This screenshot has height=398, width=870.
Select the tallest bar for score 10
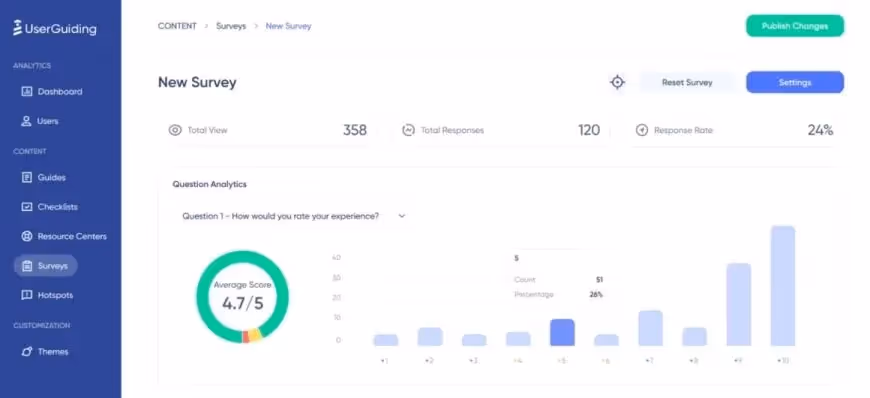coord(783,286)
